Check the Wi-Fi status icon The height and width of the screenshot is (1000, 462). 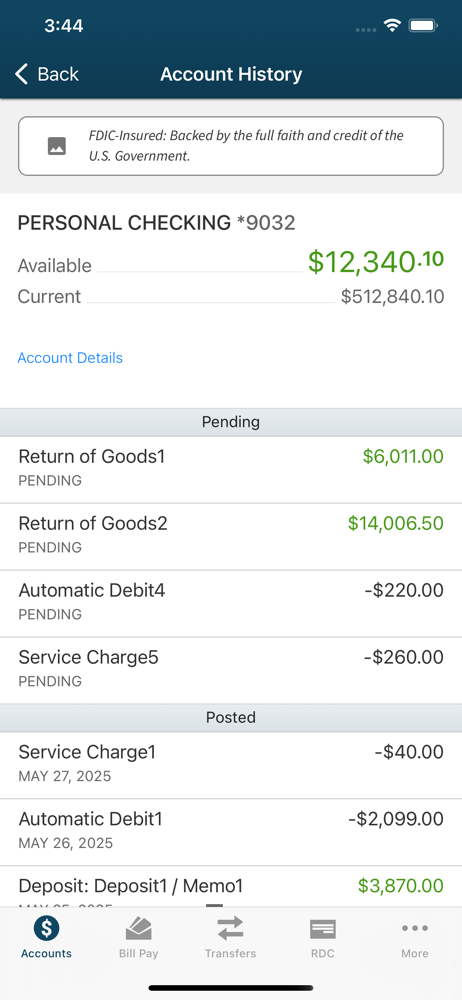pos(392,26)
